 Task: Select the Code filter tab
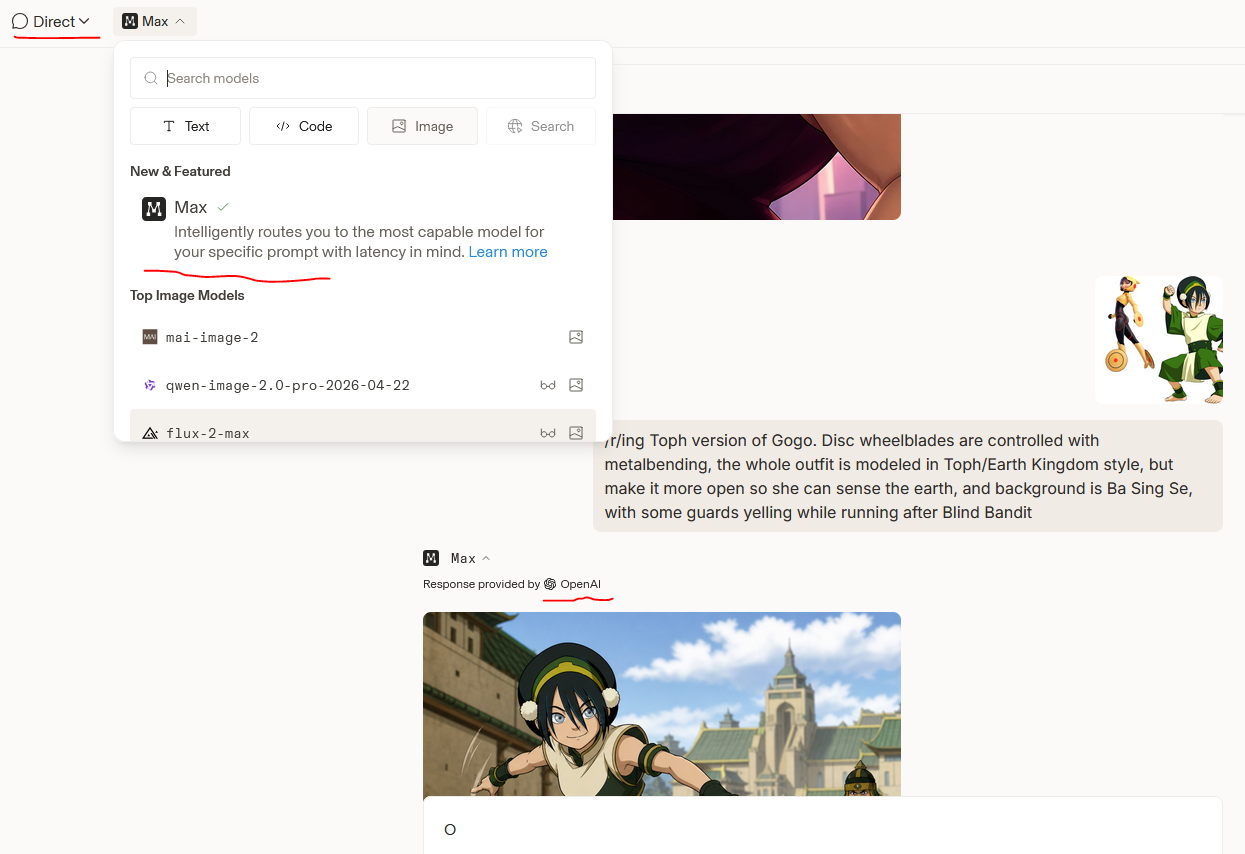304,126
